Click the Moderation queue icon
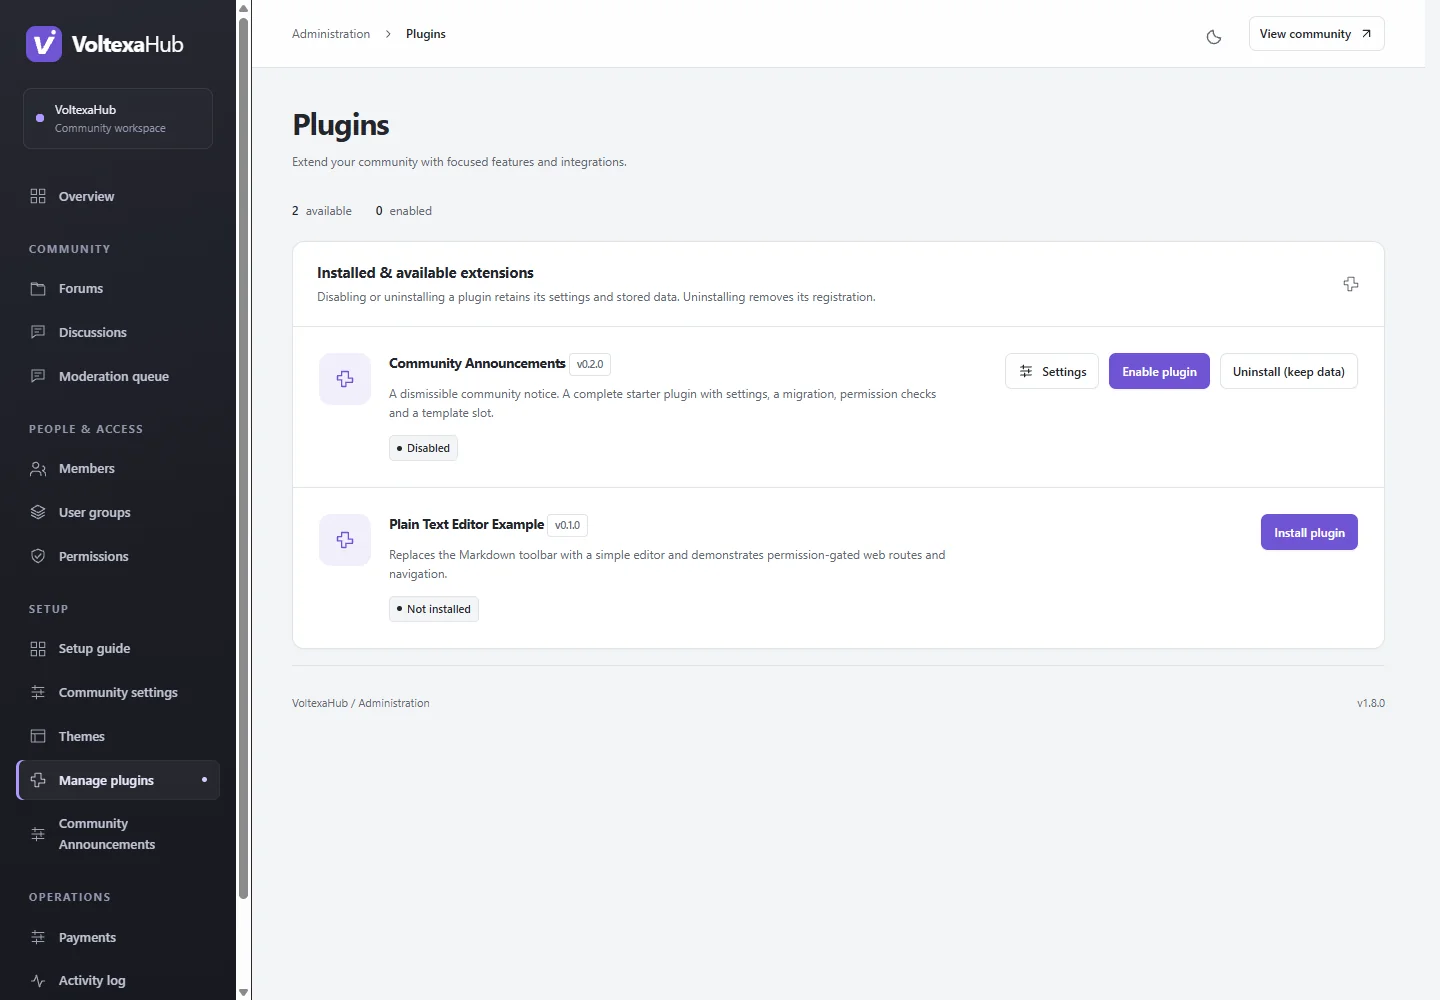The image size is (1440, 1000). (x=38, y=376)
